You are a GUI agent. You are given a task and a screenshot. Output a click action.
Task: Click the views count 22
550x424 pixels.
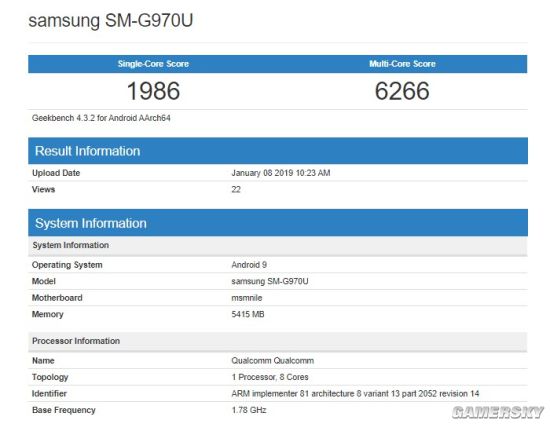click(236, 189)
